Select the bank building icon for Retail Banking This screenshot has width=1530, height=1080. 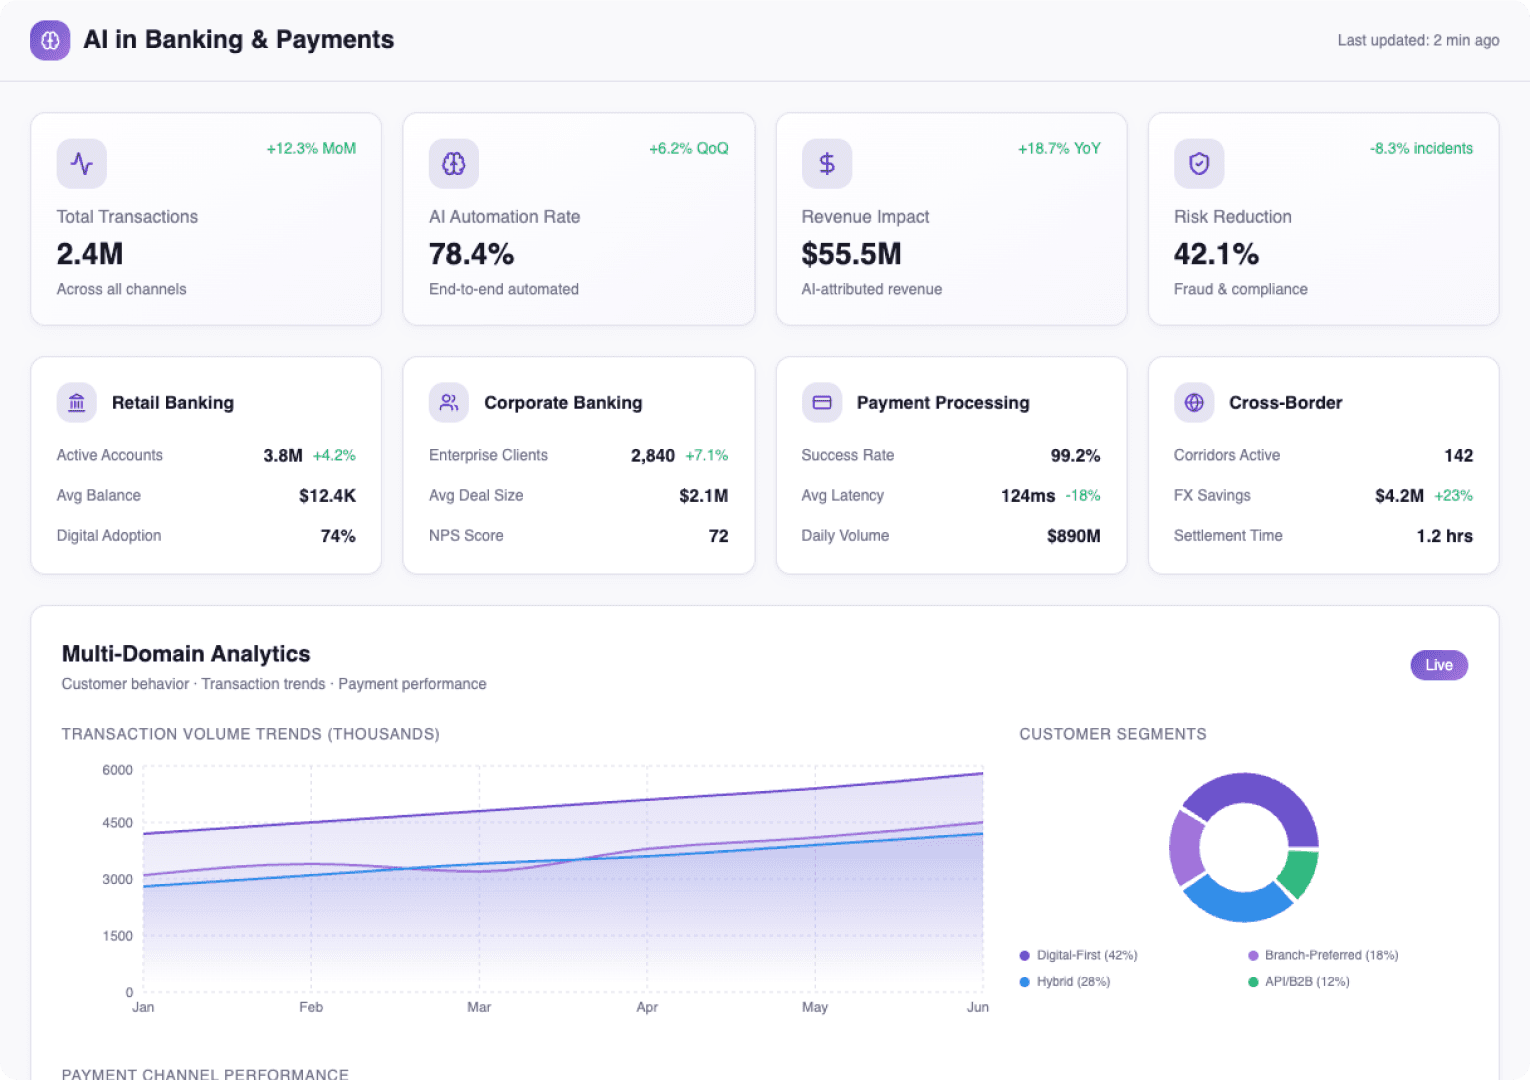76,402
